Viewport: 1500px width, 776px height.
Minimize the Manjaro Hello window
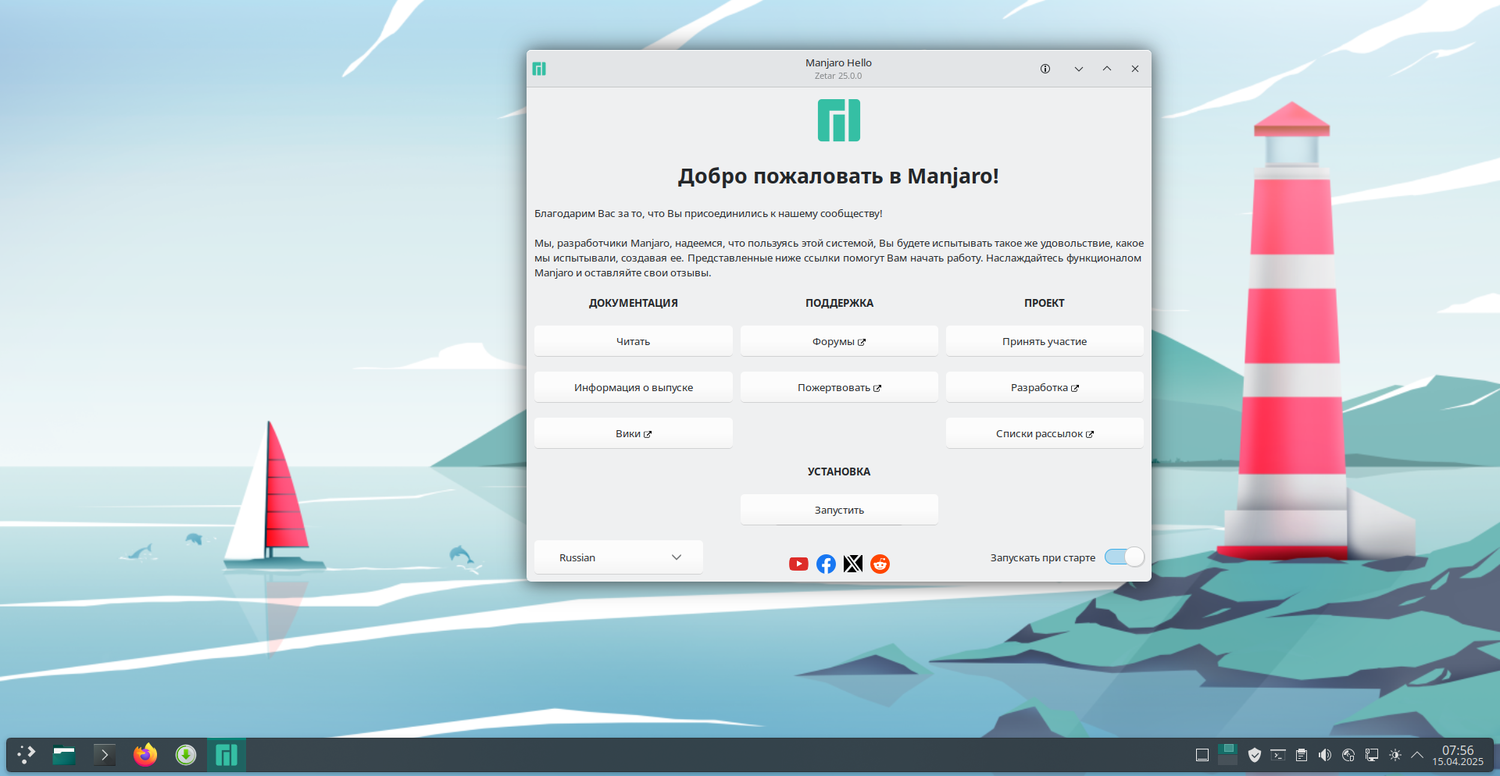point(1079,69)
